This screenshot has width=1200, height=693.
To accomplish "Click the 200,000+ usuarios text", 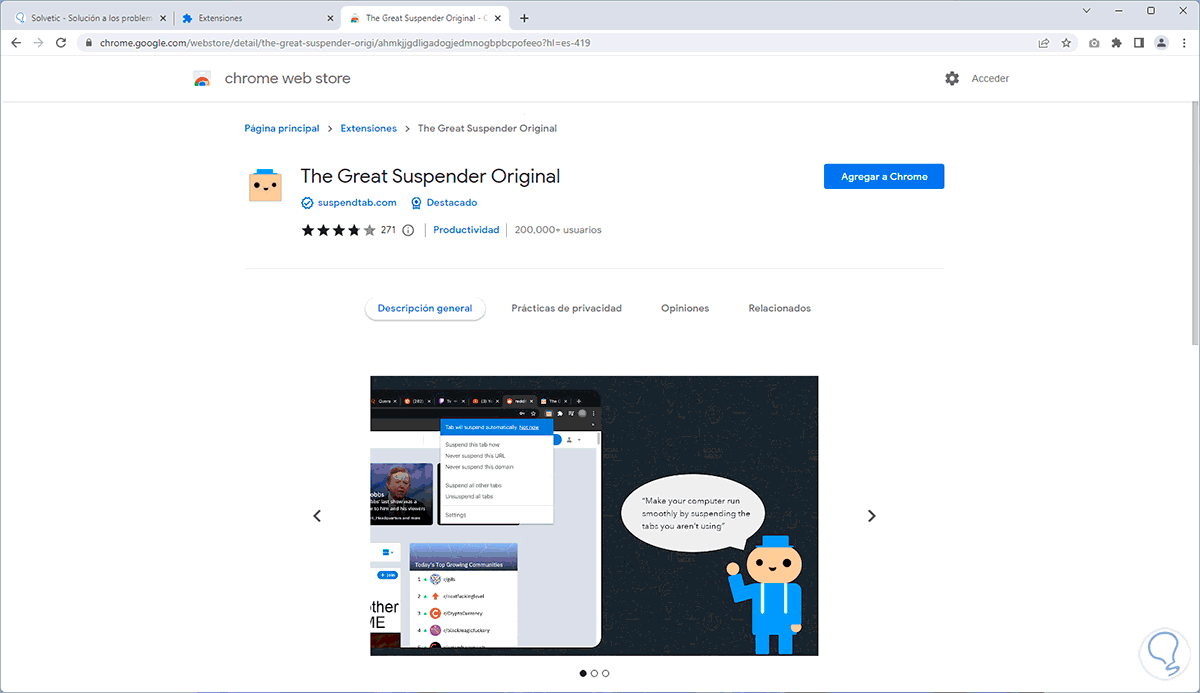I will pyautogui.click(x=558, y=230).
